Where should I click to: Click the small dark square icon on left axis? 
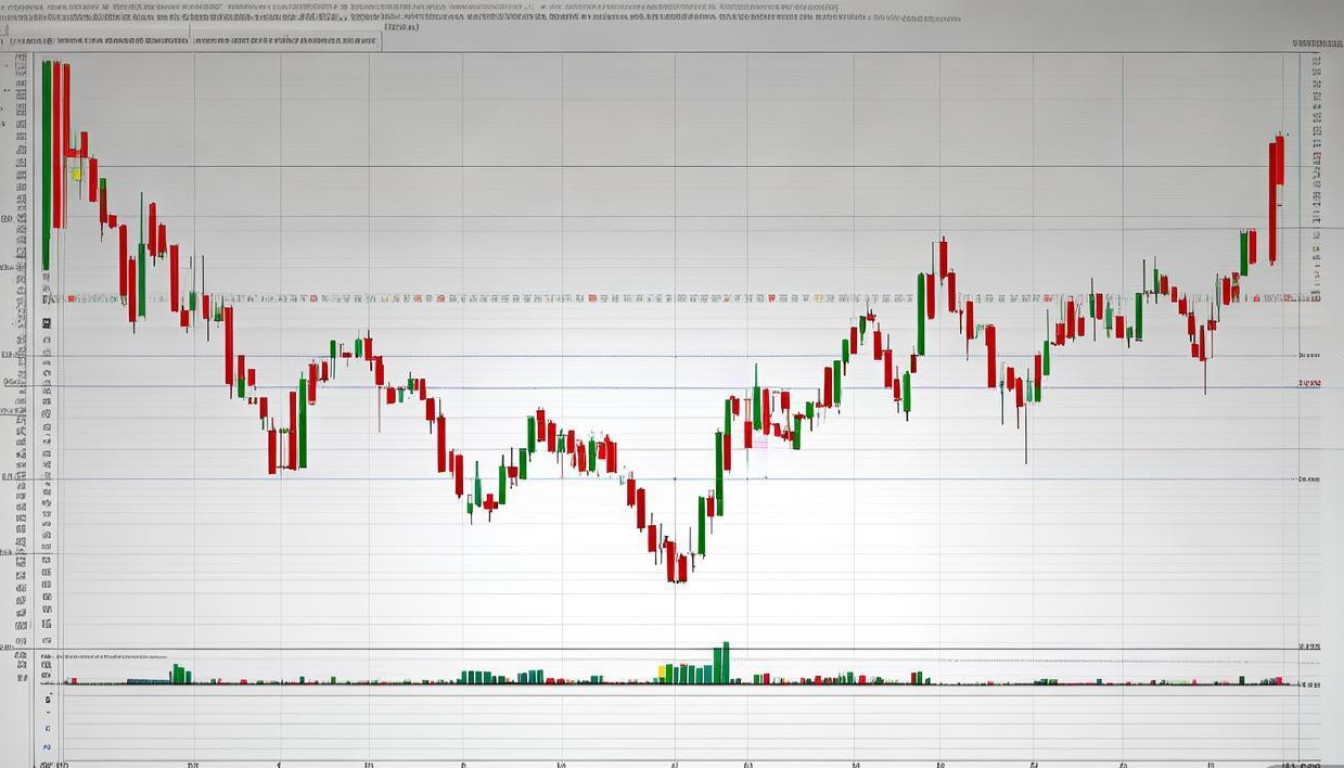pos(46,323)
